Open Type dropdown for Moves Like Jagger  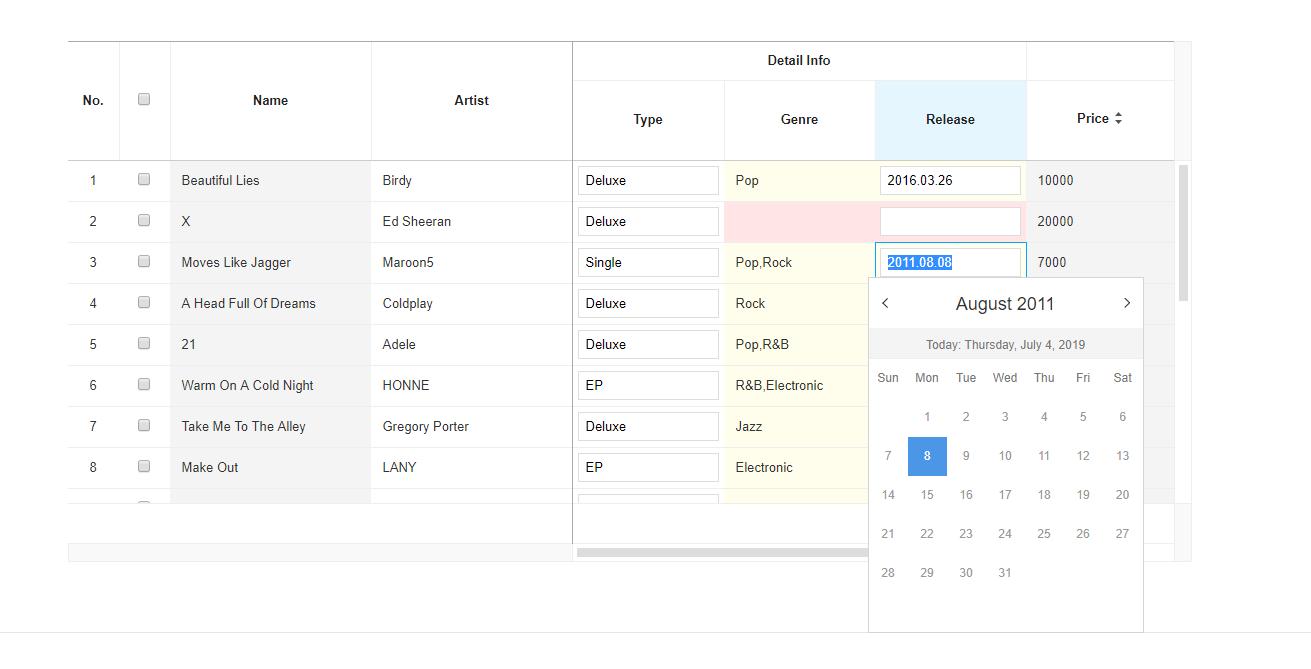[x=648, y=263]
